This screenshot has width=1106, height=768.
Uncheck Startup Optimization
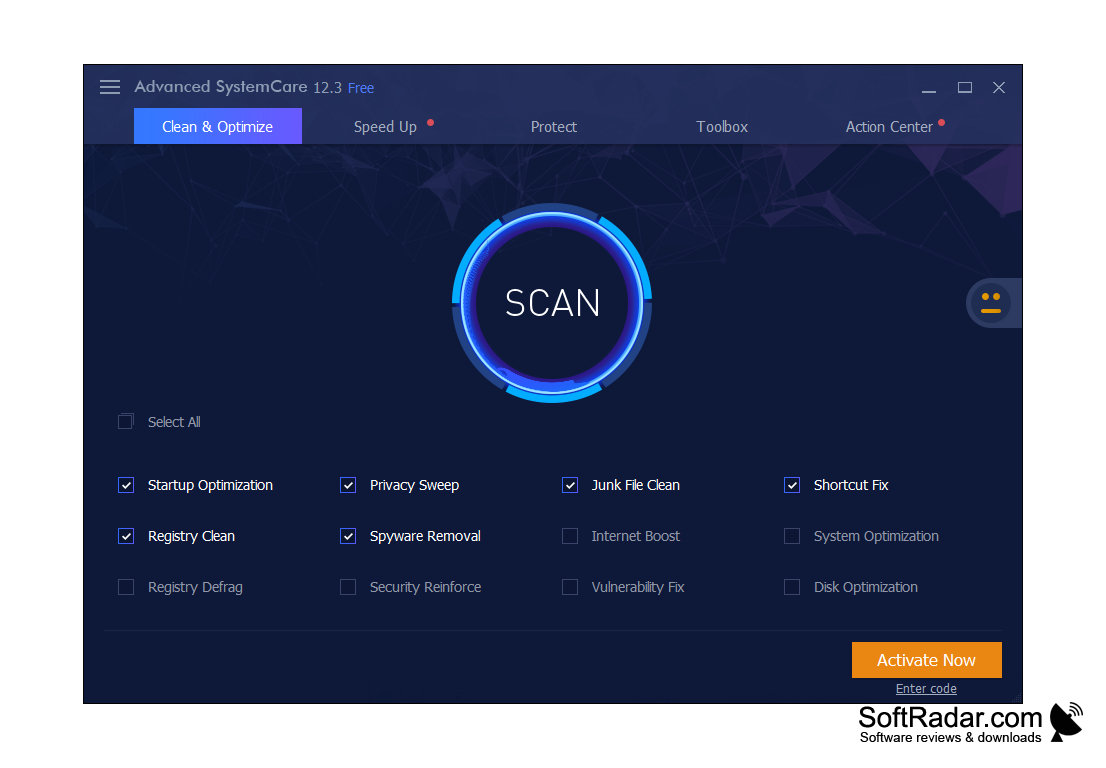(126, 485)
